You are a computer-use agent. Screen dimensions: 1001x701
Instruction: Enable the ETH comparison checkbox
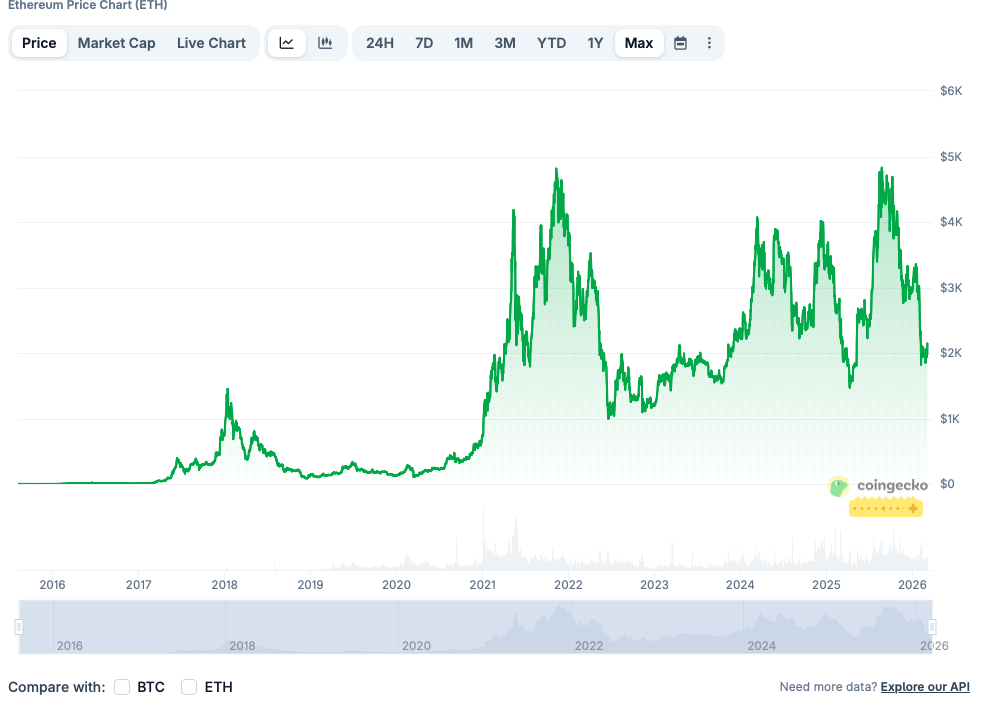click(188, 687)
